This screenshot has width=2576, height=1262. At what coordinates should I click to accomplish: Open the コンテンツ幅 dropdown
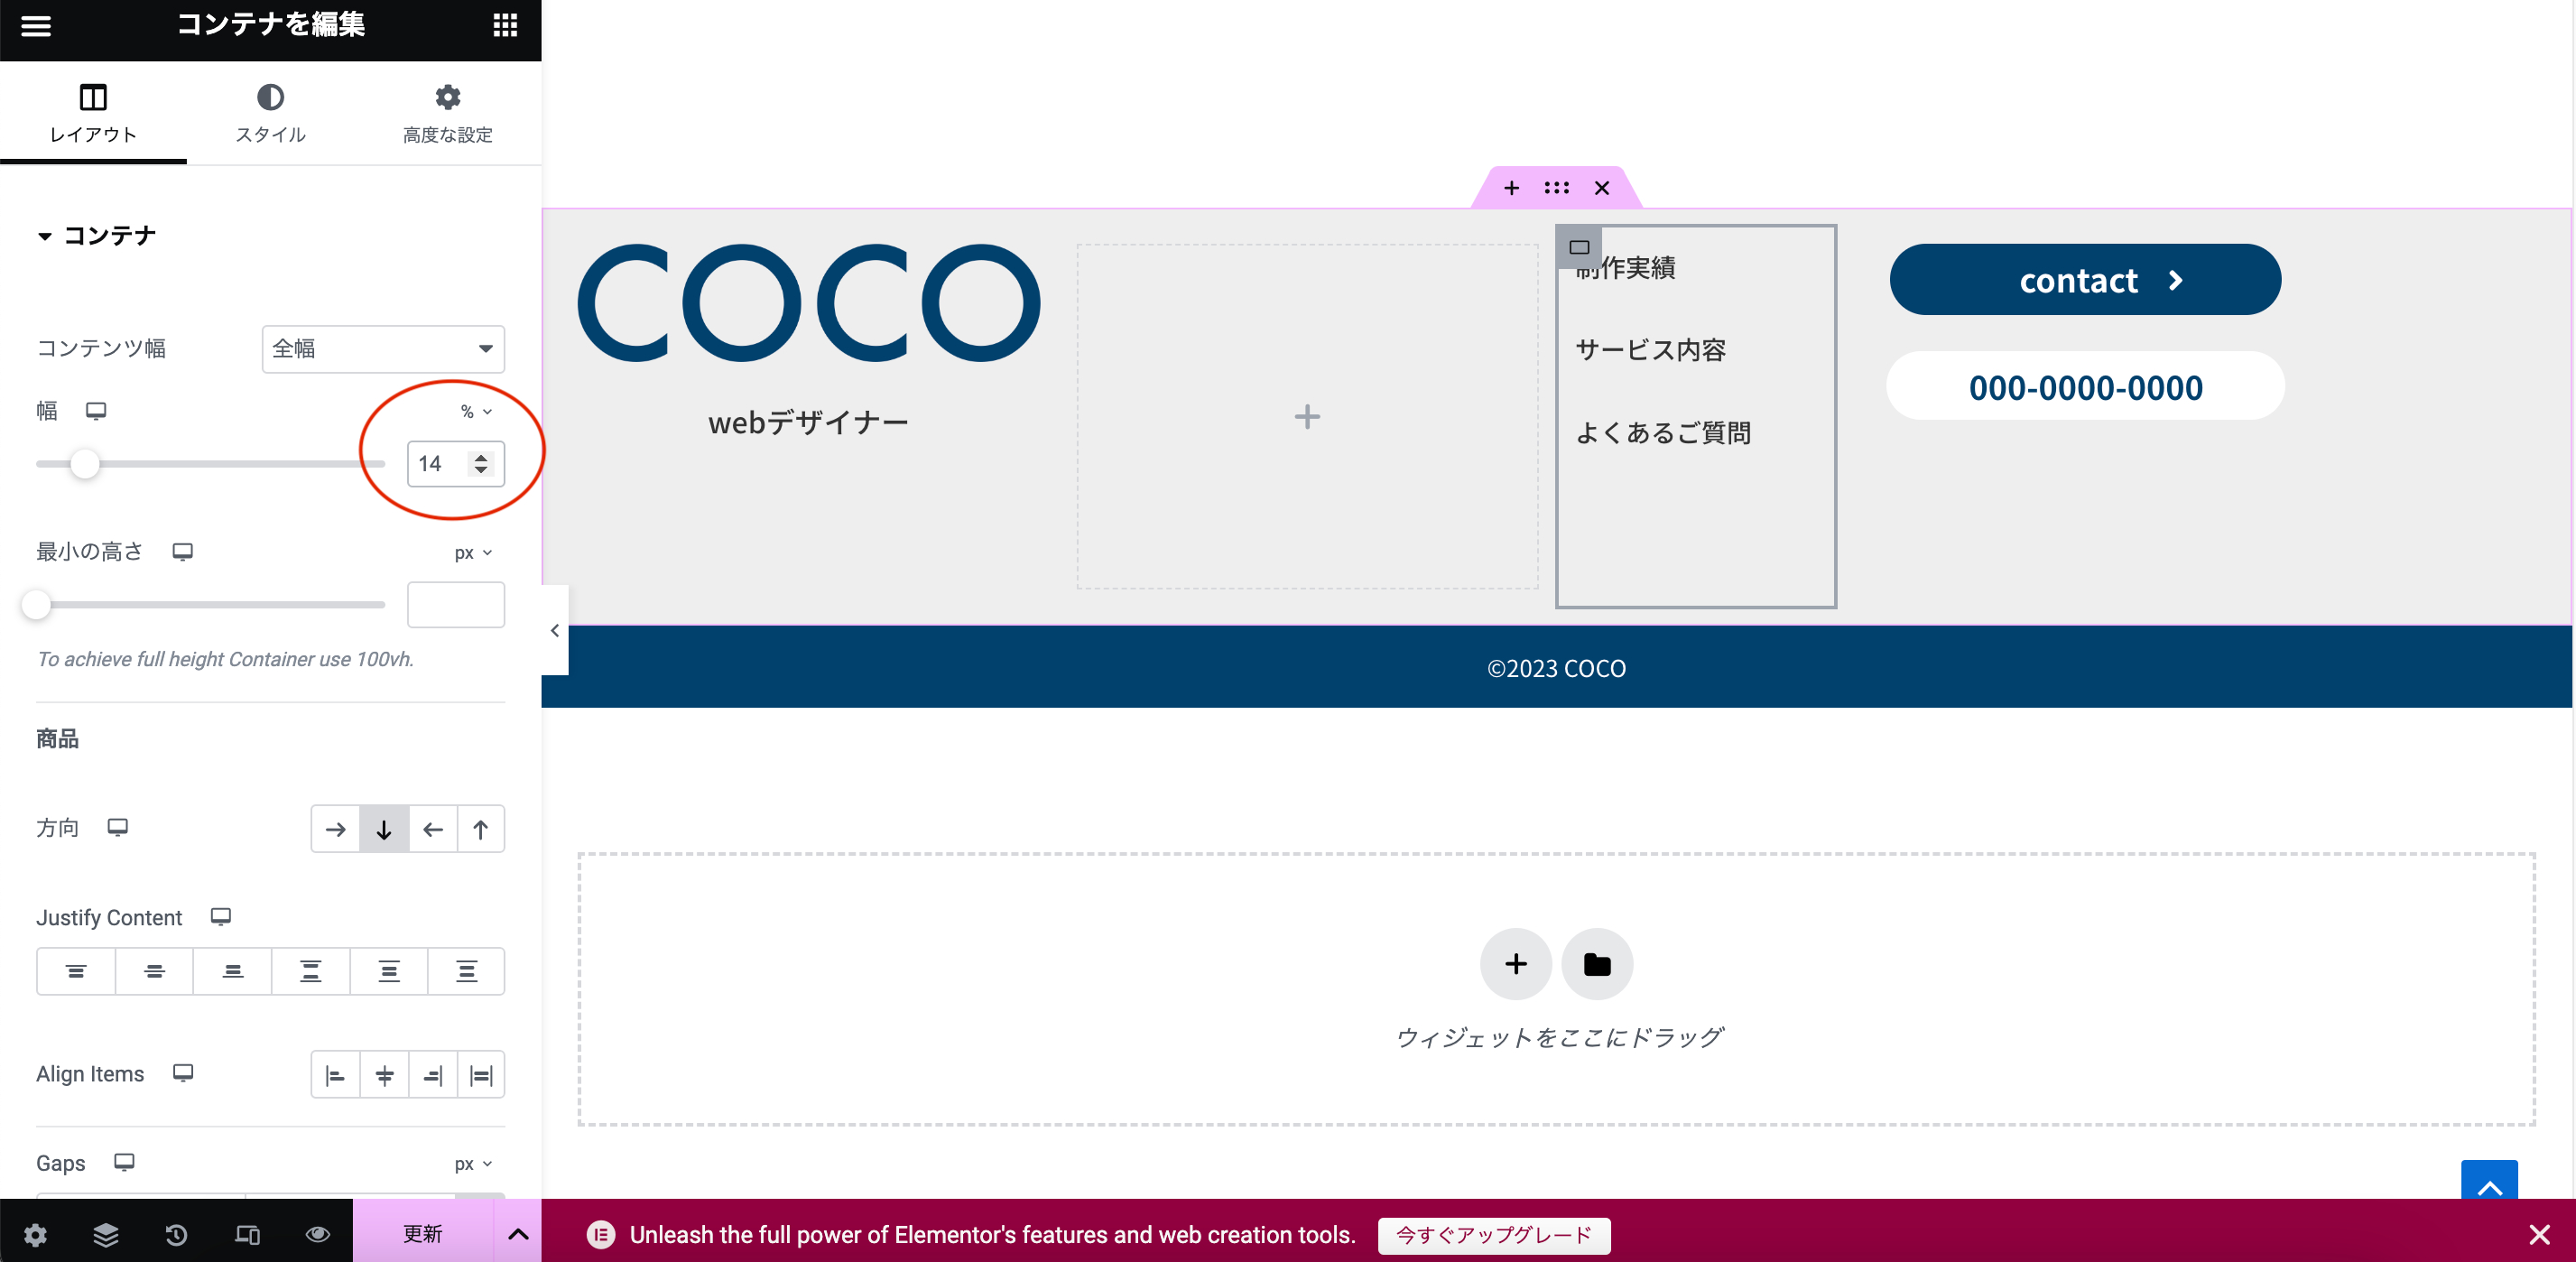tap(383, 348)
